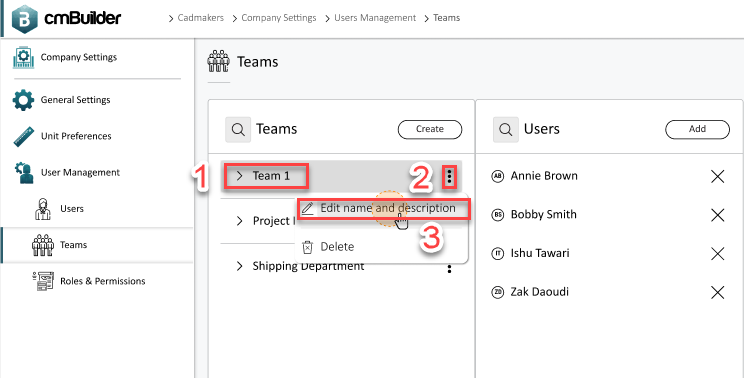The image size is (744, 378).
Task: Click the Teams panel search magnifier
Action: (238, 129)
